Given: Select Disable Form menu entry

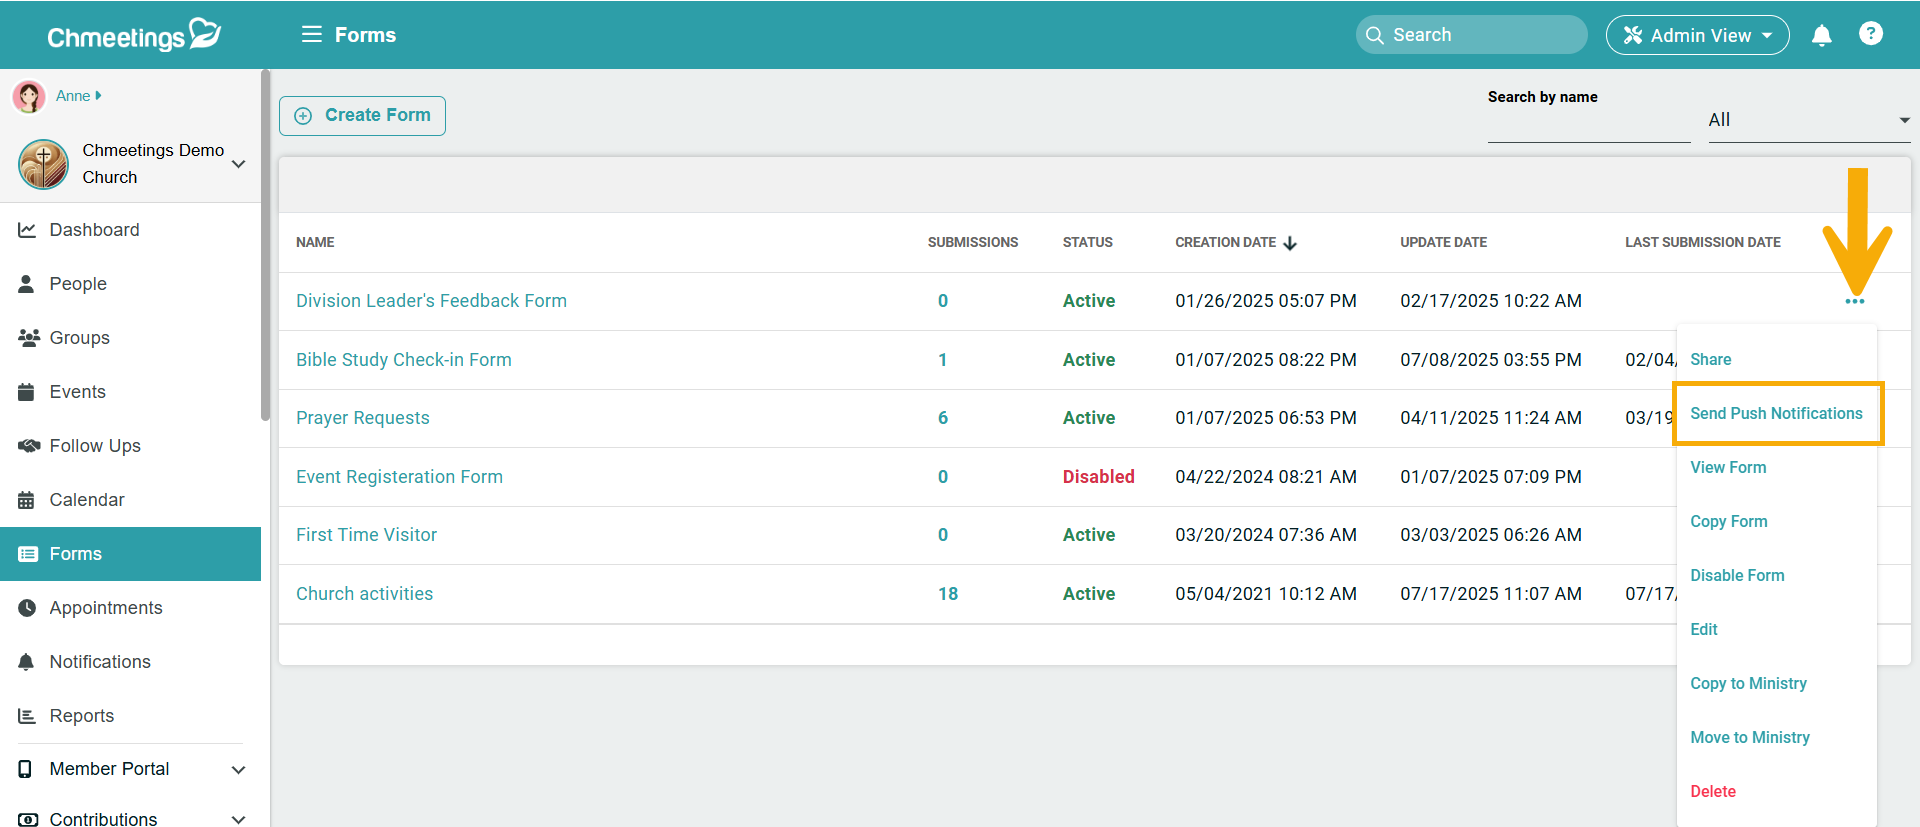Looking at the screenshot, I should click(1737, 575).
